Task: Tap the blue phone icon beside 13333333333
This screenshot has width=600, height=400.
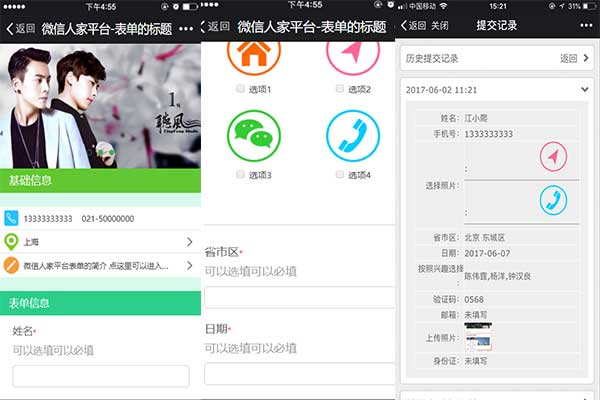Action: click(11, 219)
